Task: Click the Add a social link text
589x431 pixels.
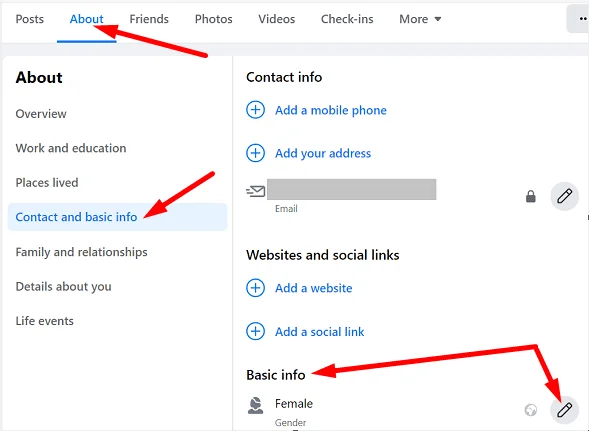Action: [319, 331]
